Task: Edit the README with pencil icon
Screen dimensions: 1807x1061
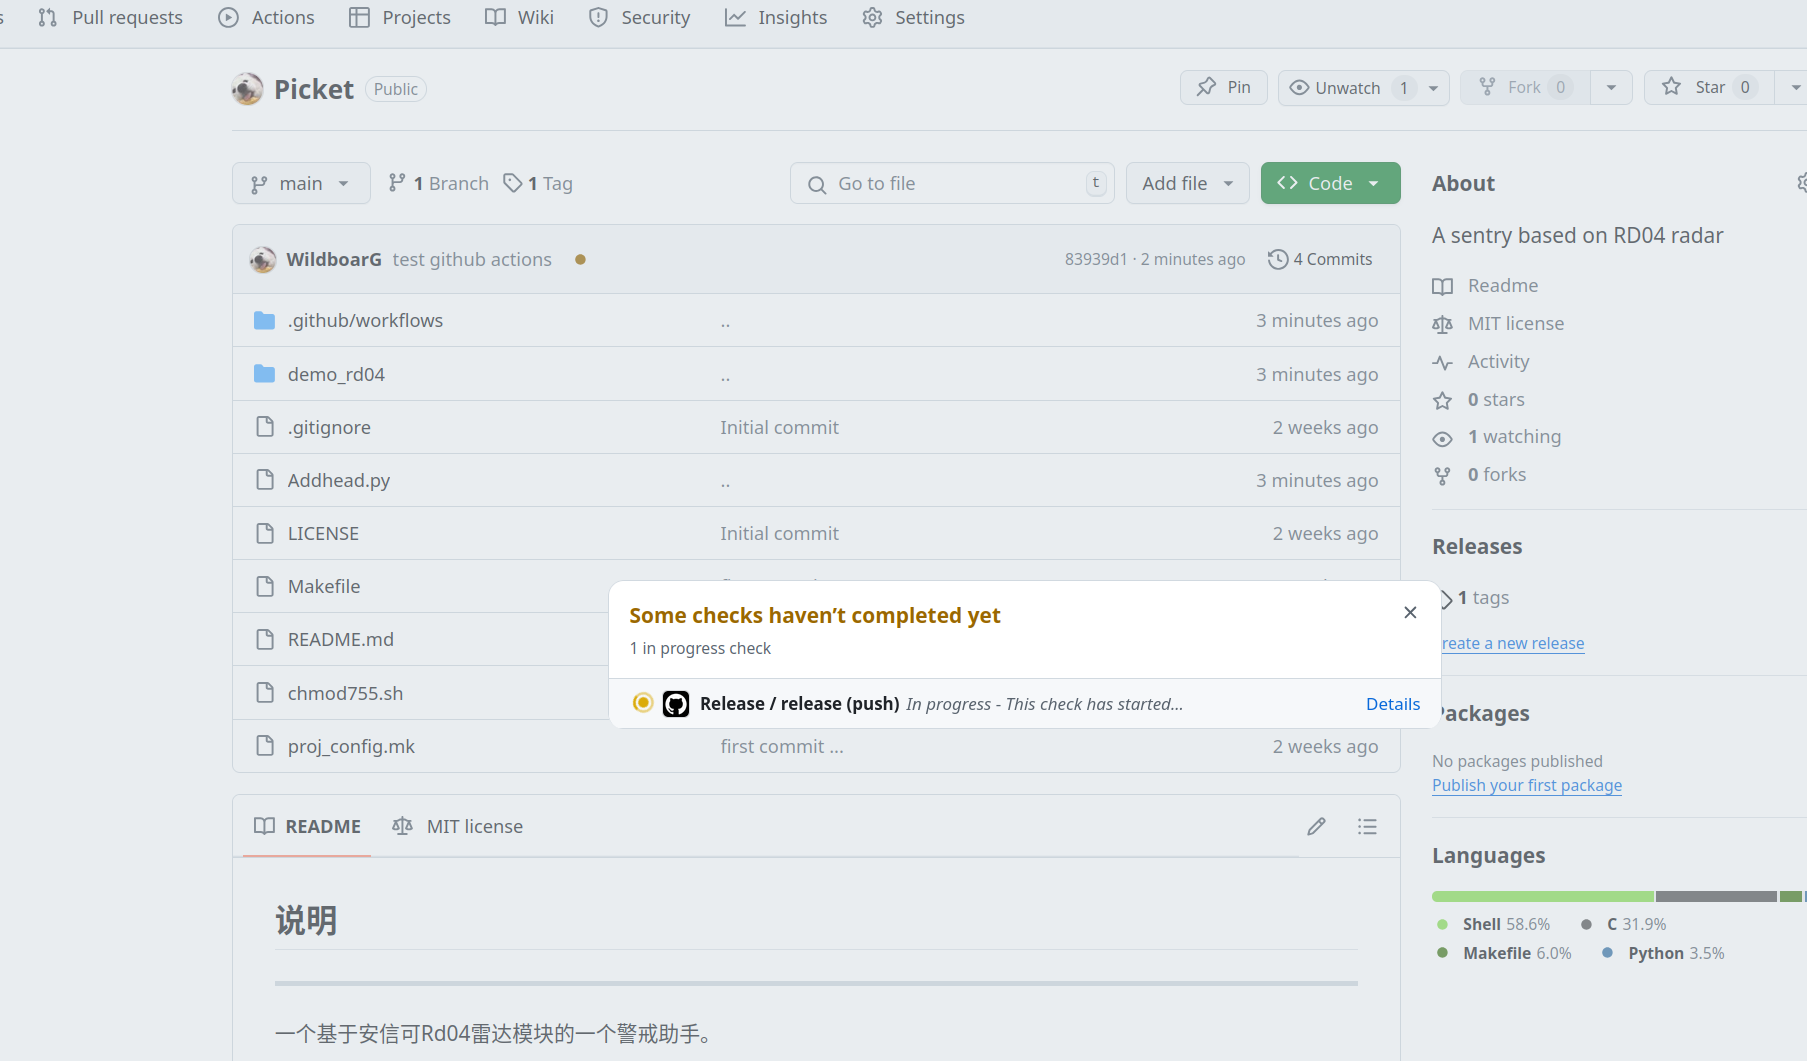Action: (1316, 826)
